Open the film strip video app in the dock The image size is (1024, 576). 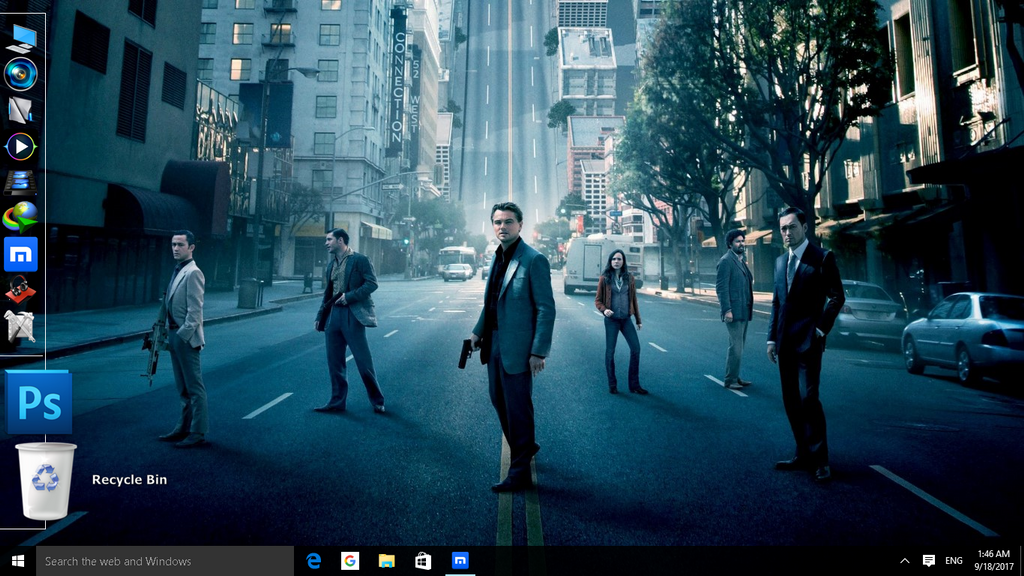coord(20,182)
